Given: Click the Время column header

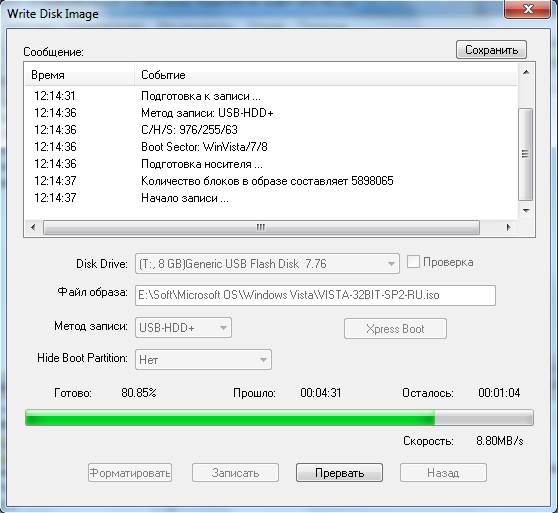Looking at the screenshot, I should (x=80, y=75).
